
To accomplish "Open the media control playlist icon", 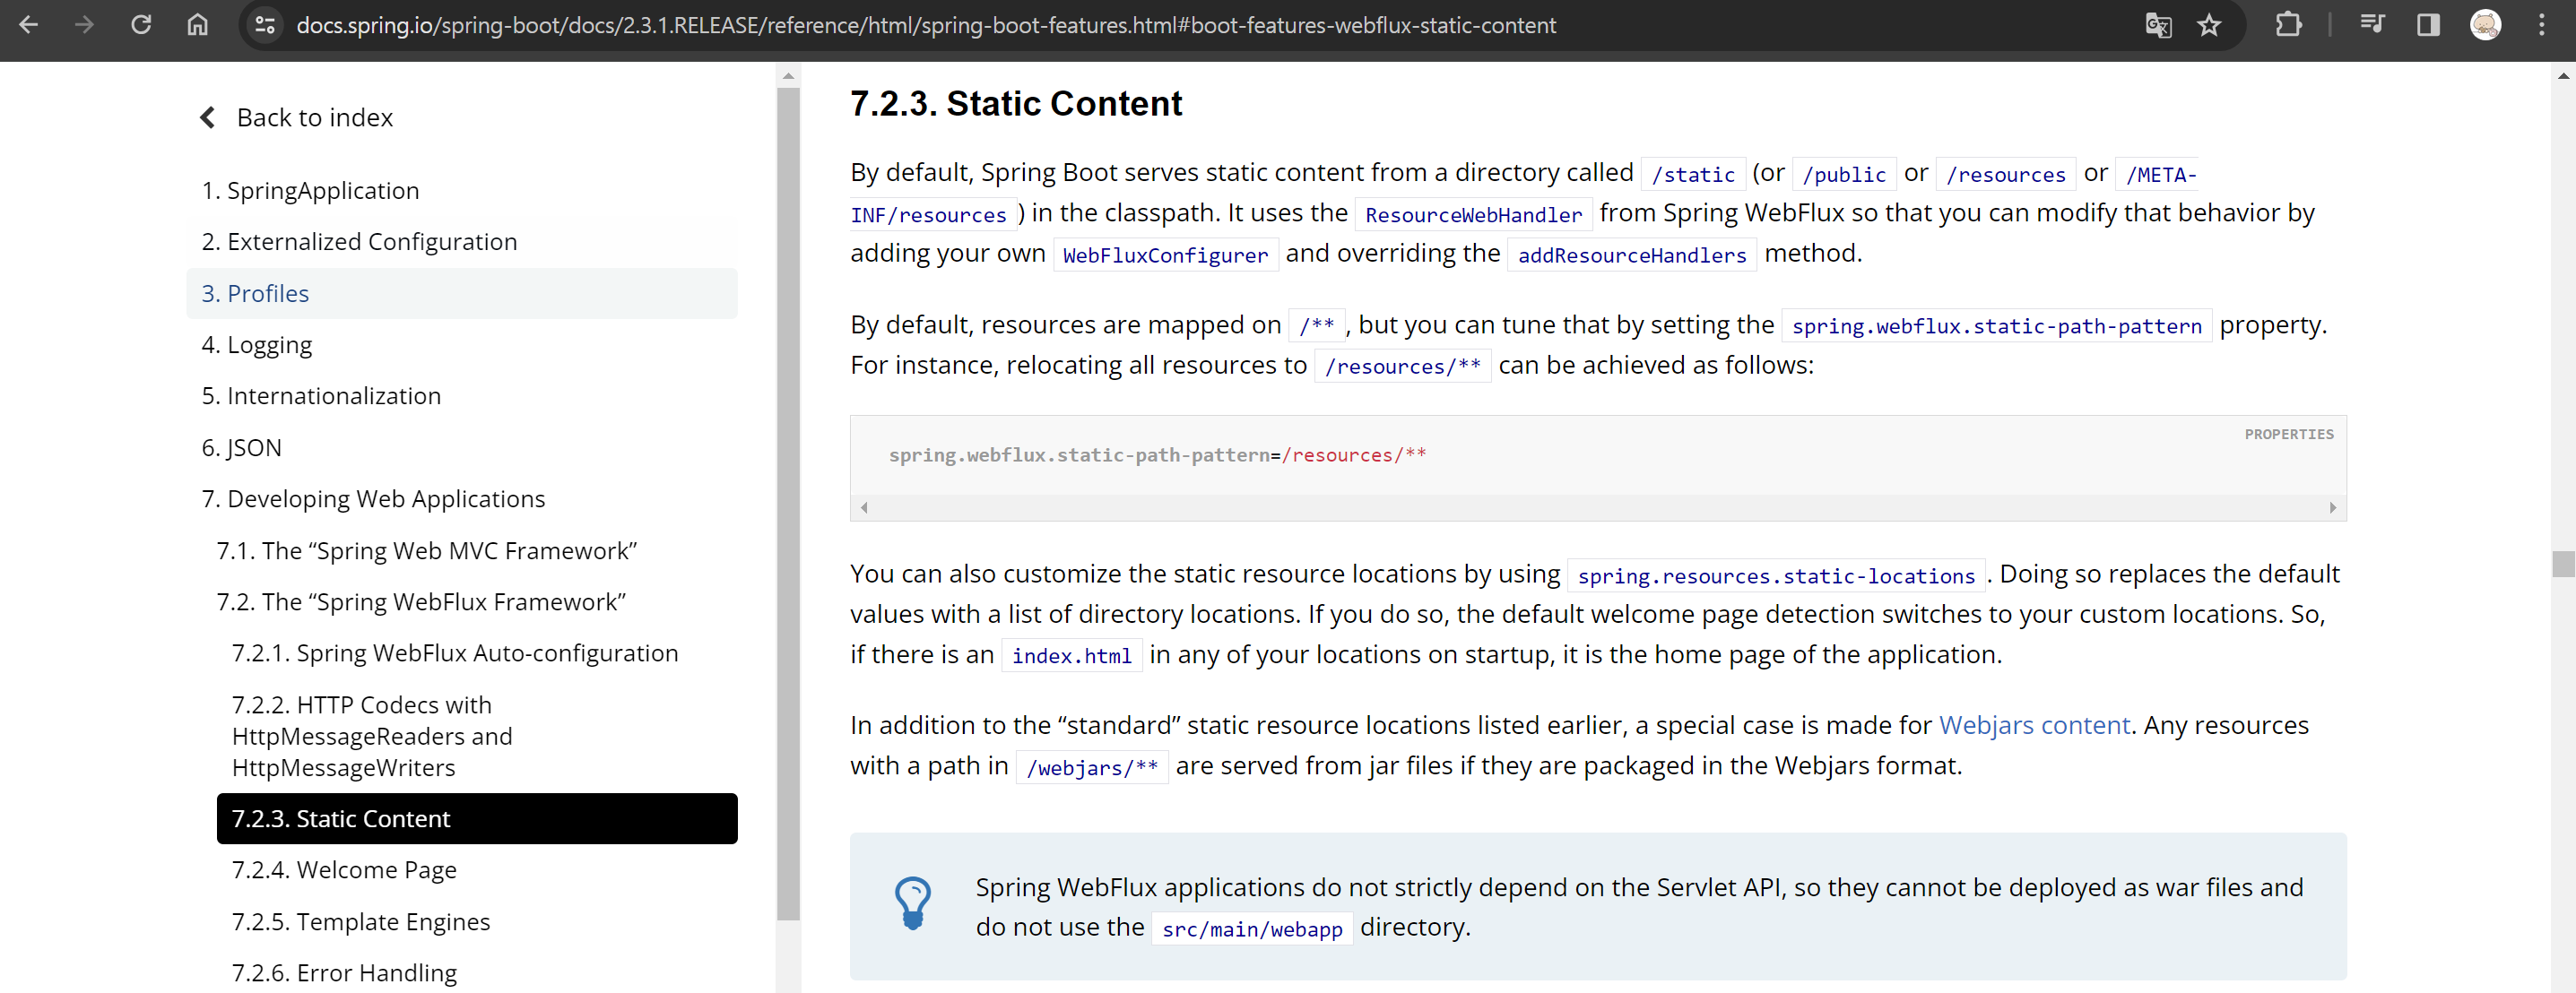I will [x=2372, y=25].
